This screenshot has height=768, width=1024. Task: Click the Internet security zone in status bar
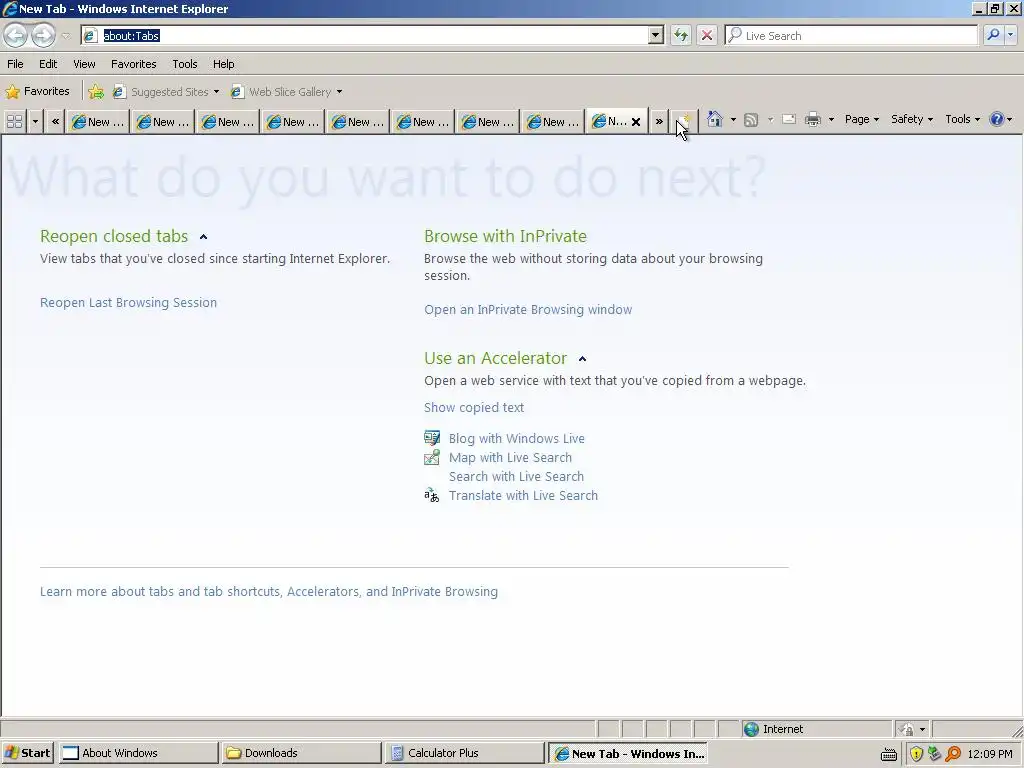tap(816, 729)
